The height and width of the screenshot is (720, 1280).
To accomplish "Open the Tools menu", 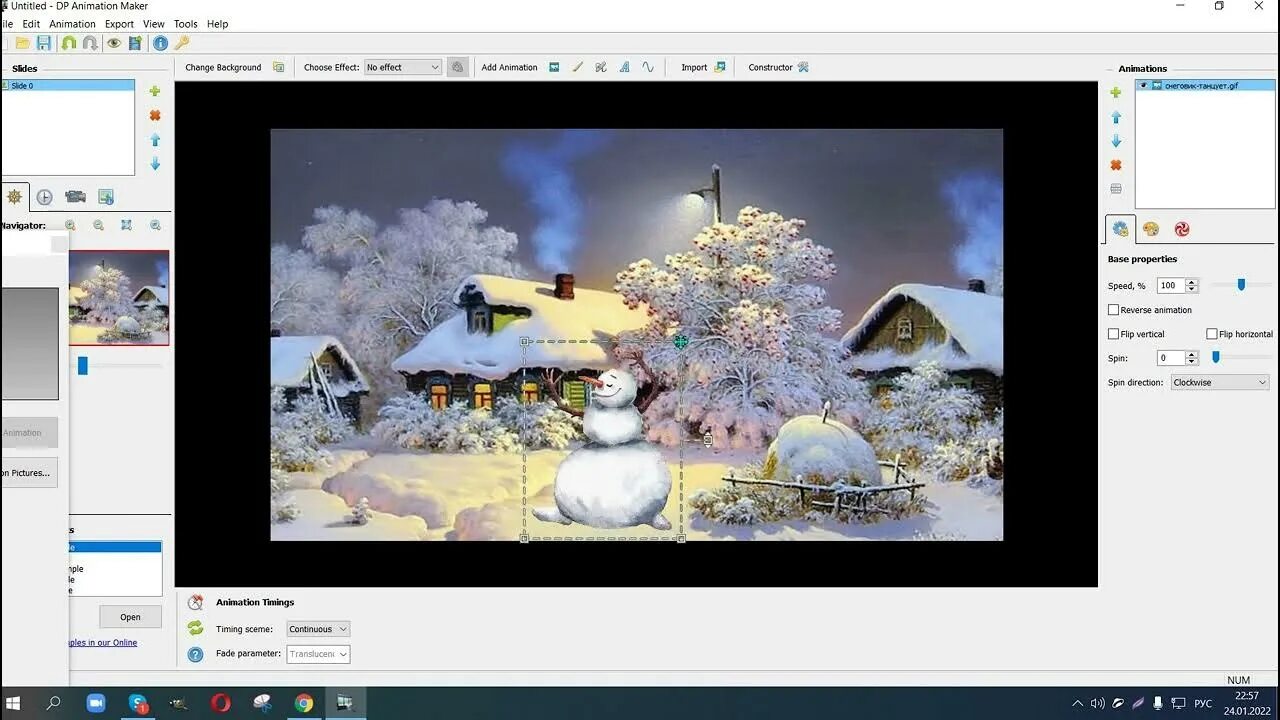I will (186, 24).
